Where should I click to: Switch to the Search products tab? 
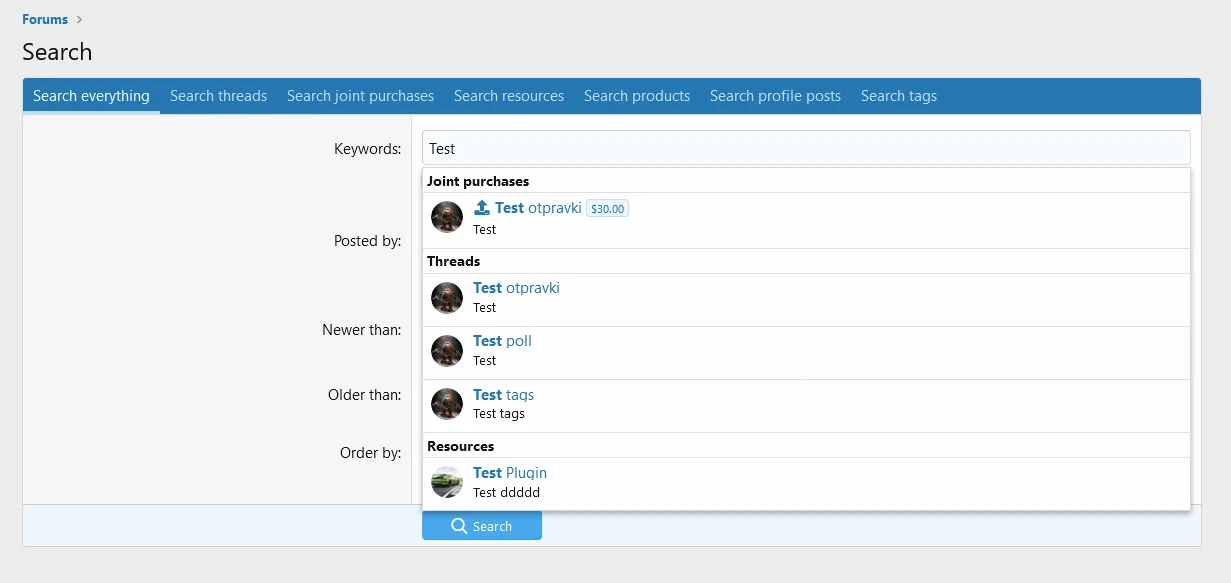(637, 96)
